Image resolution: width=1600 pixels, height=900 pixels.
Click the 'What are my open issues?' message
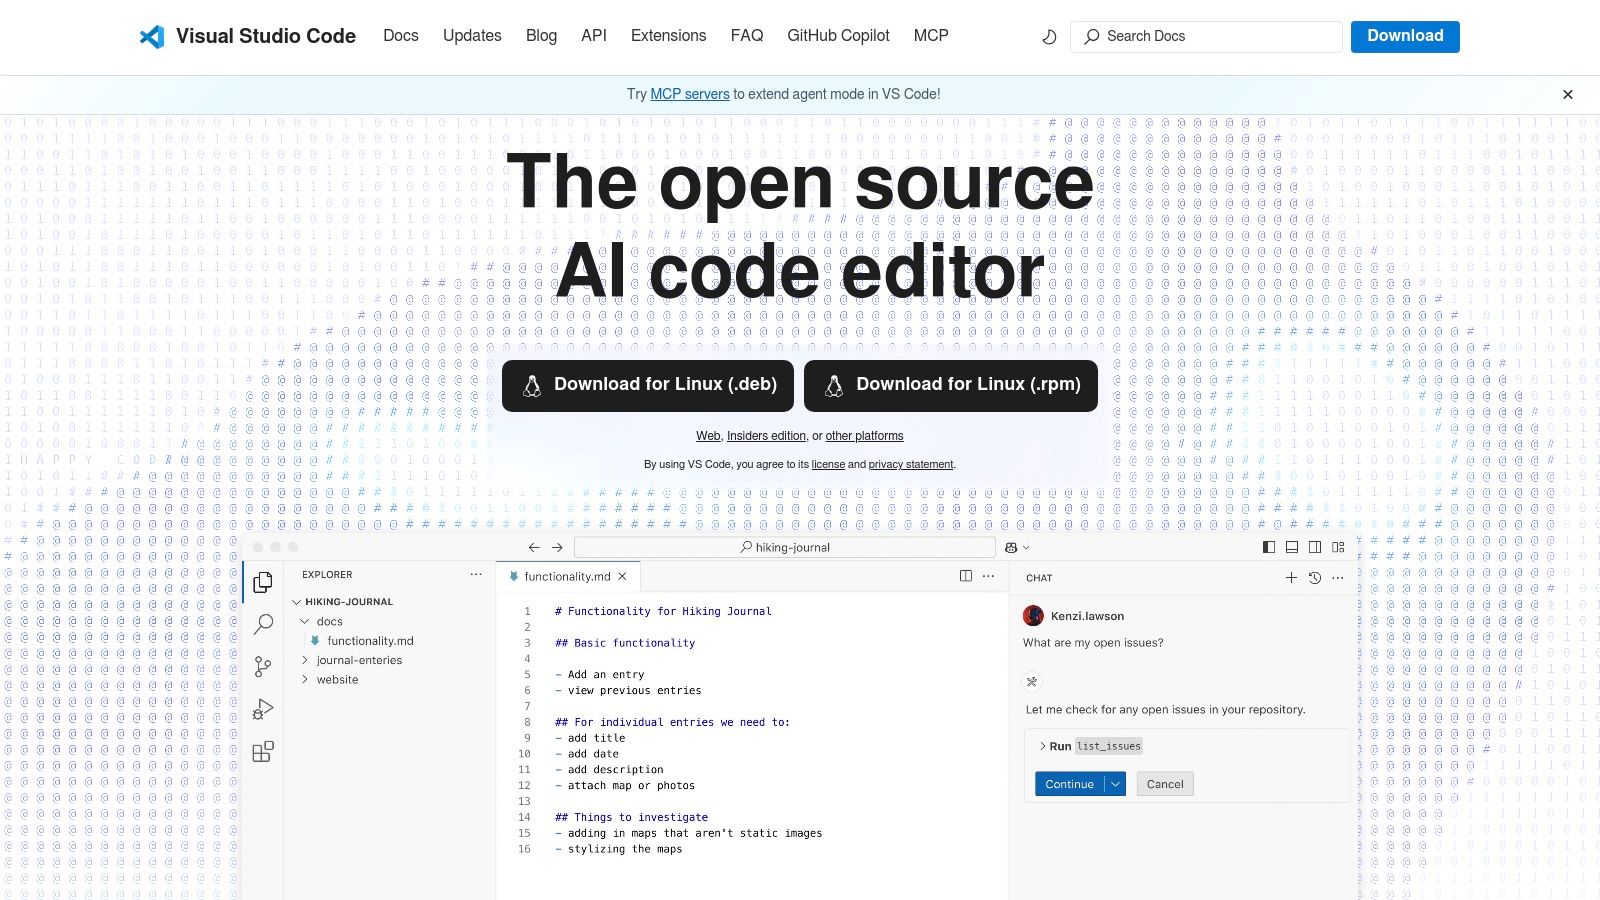click(x=1093, y=643)
